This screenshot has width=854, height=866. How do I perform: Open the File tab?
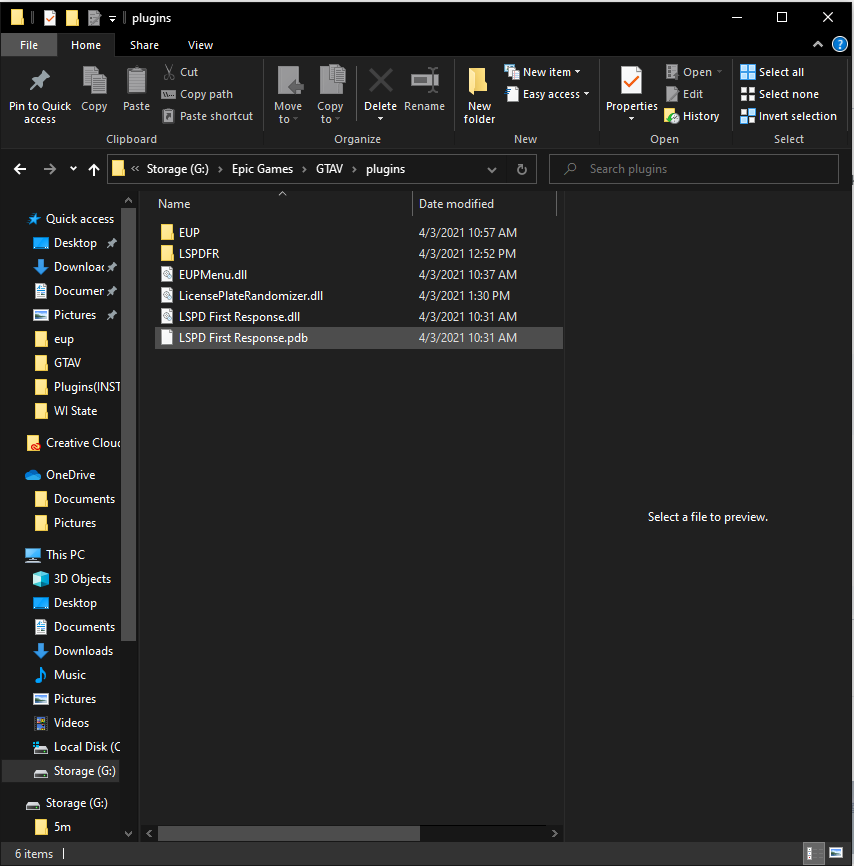pos(29,45)
